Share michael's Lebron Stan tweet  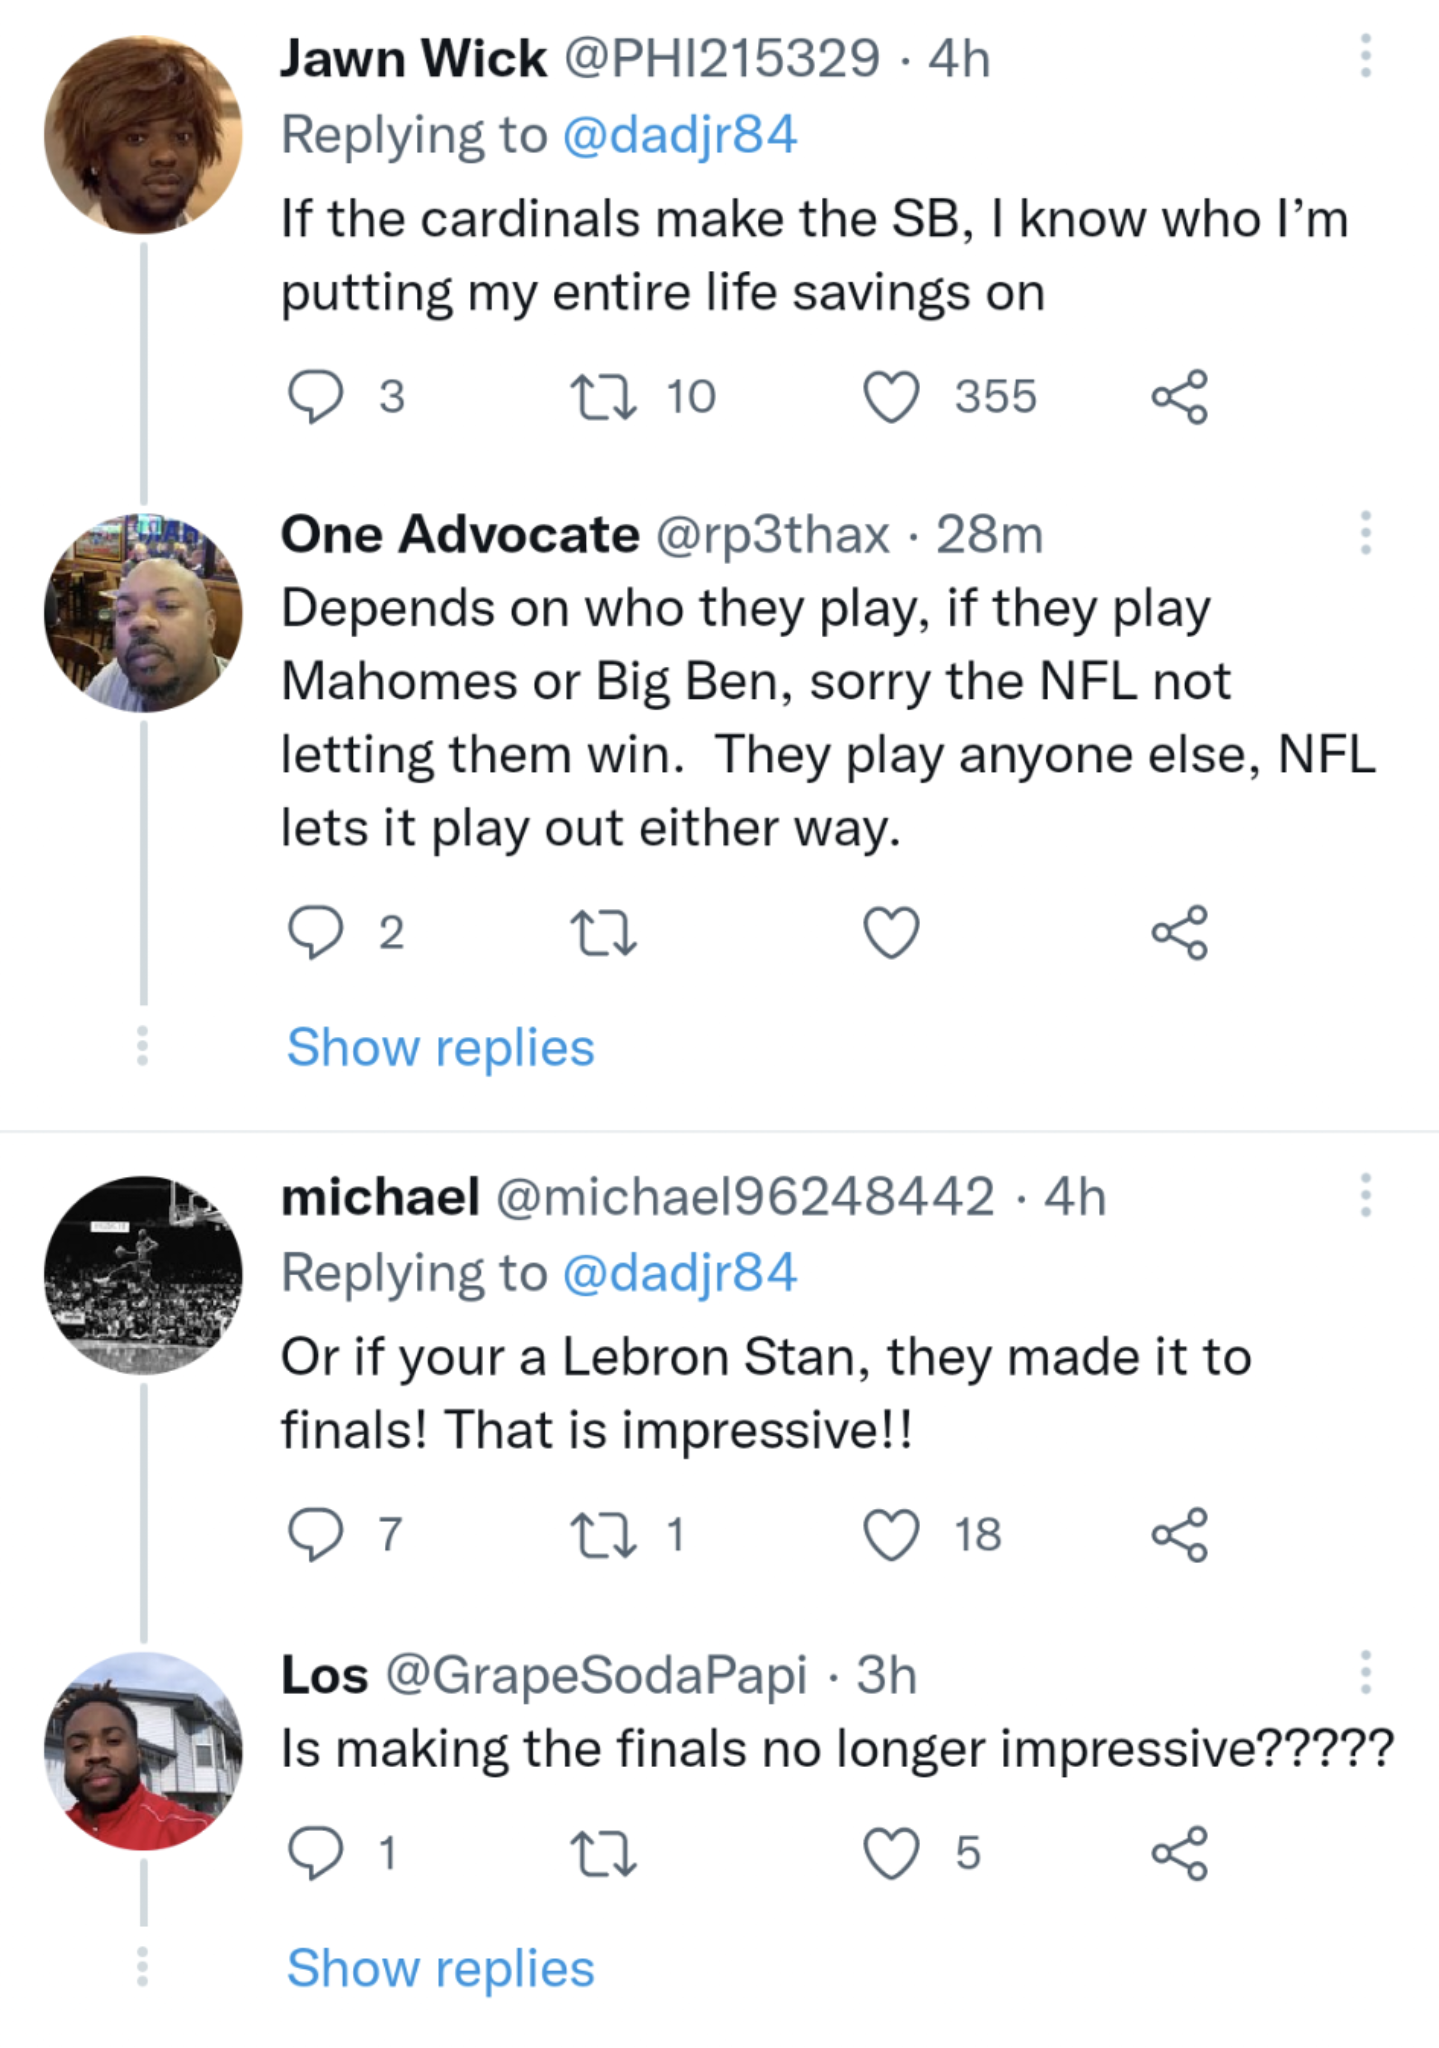coord(1180,1535)
